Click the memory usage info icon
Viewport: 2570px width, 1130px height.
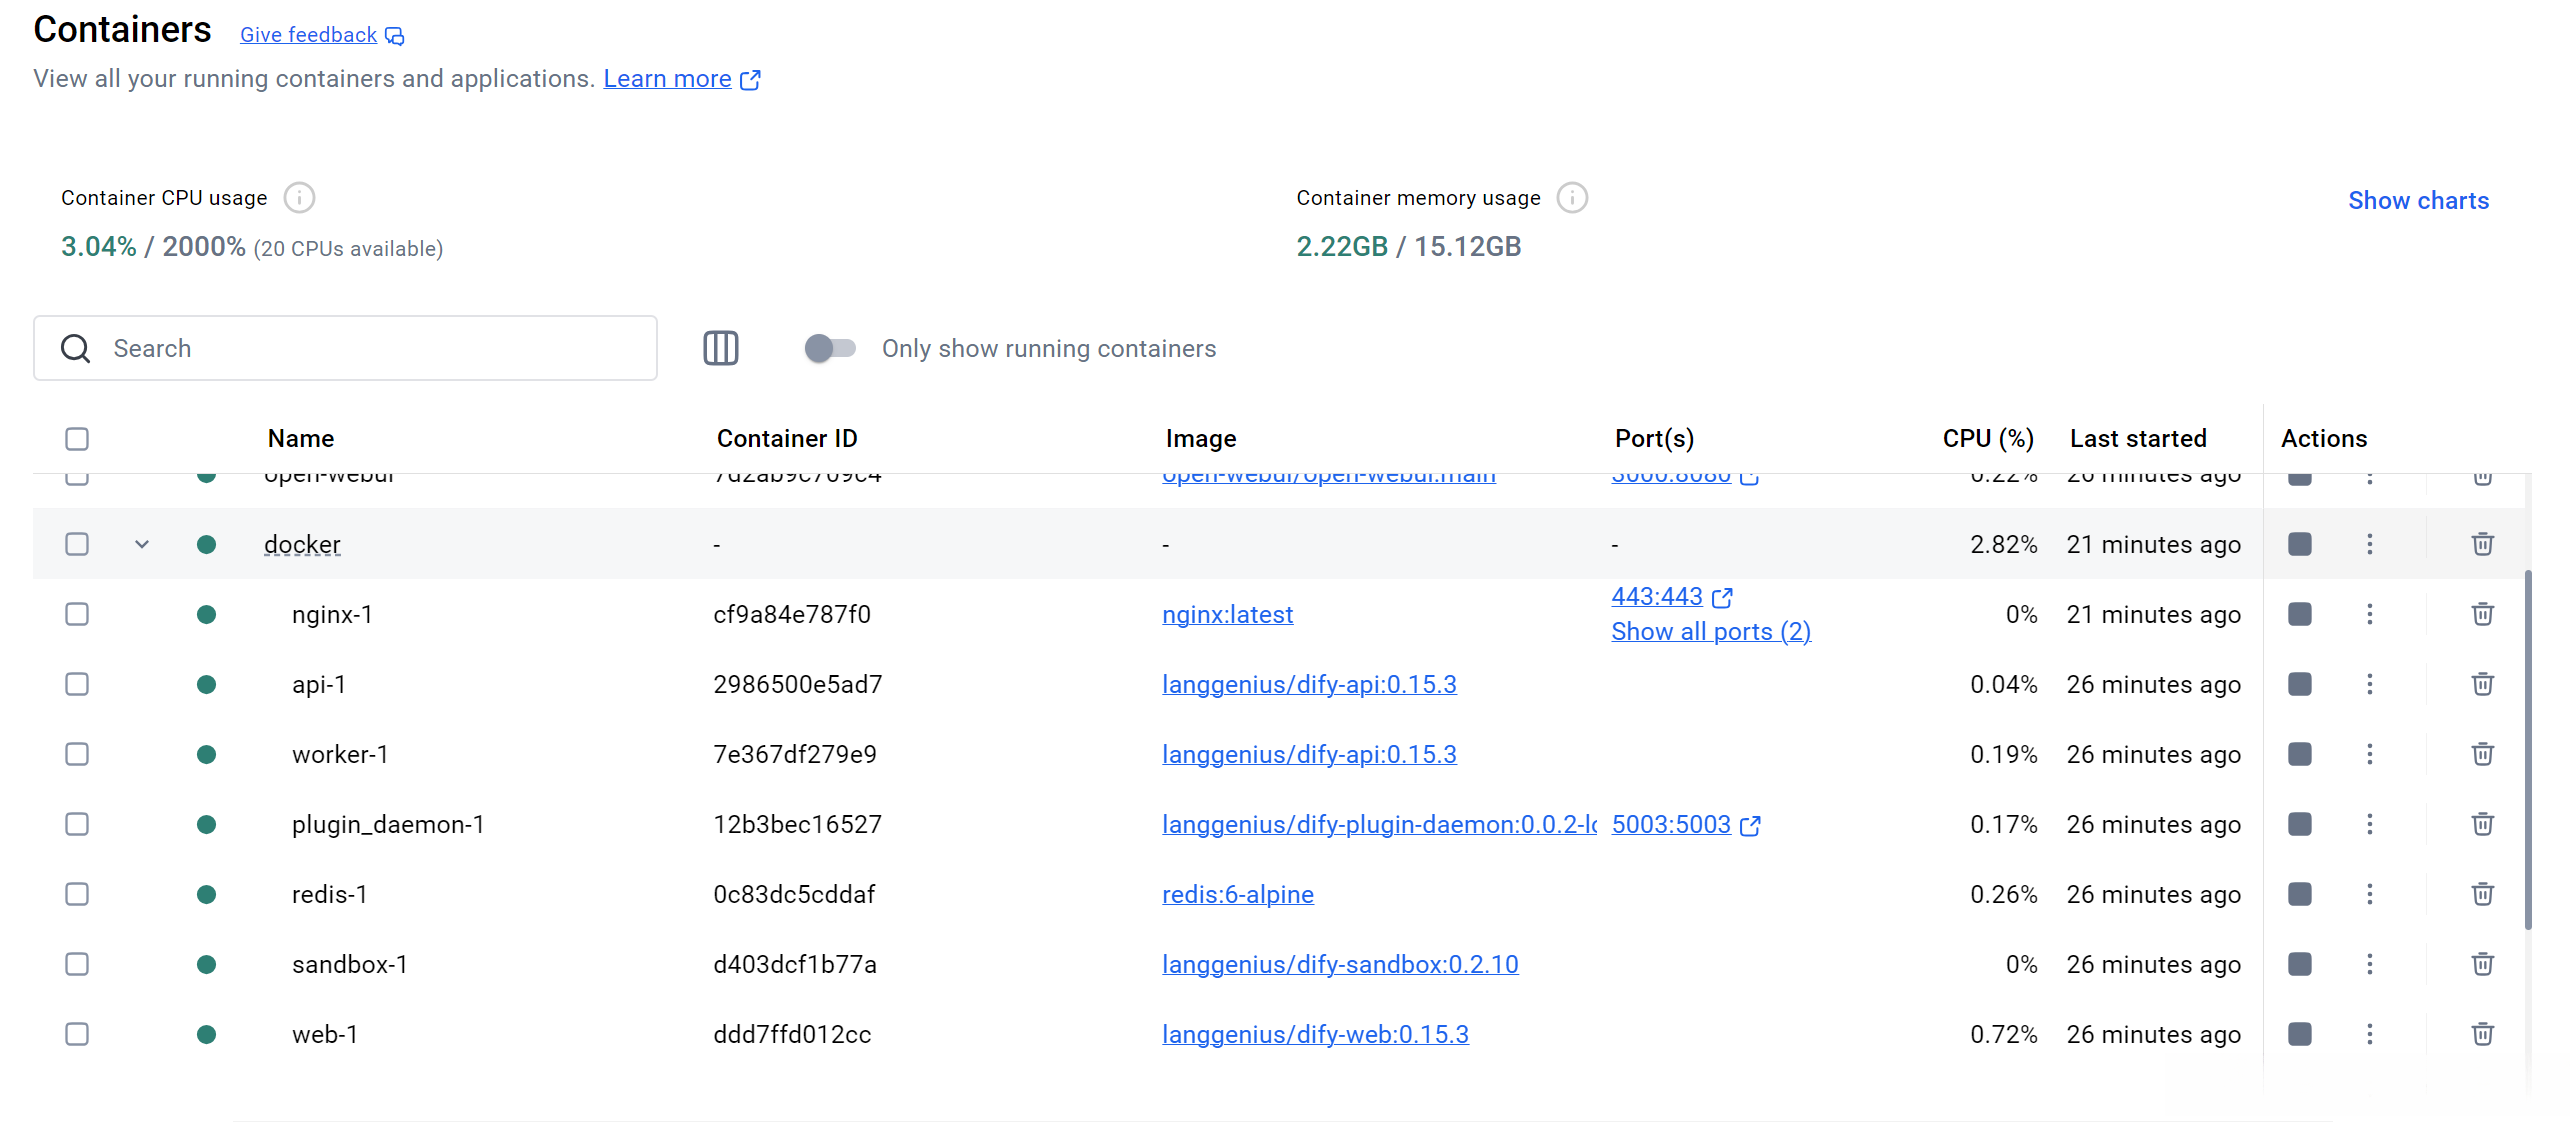1572,198
